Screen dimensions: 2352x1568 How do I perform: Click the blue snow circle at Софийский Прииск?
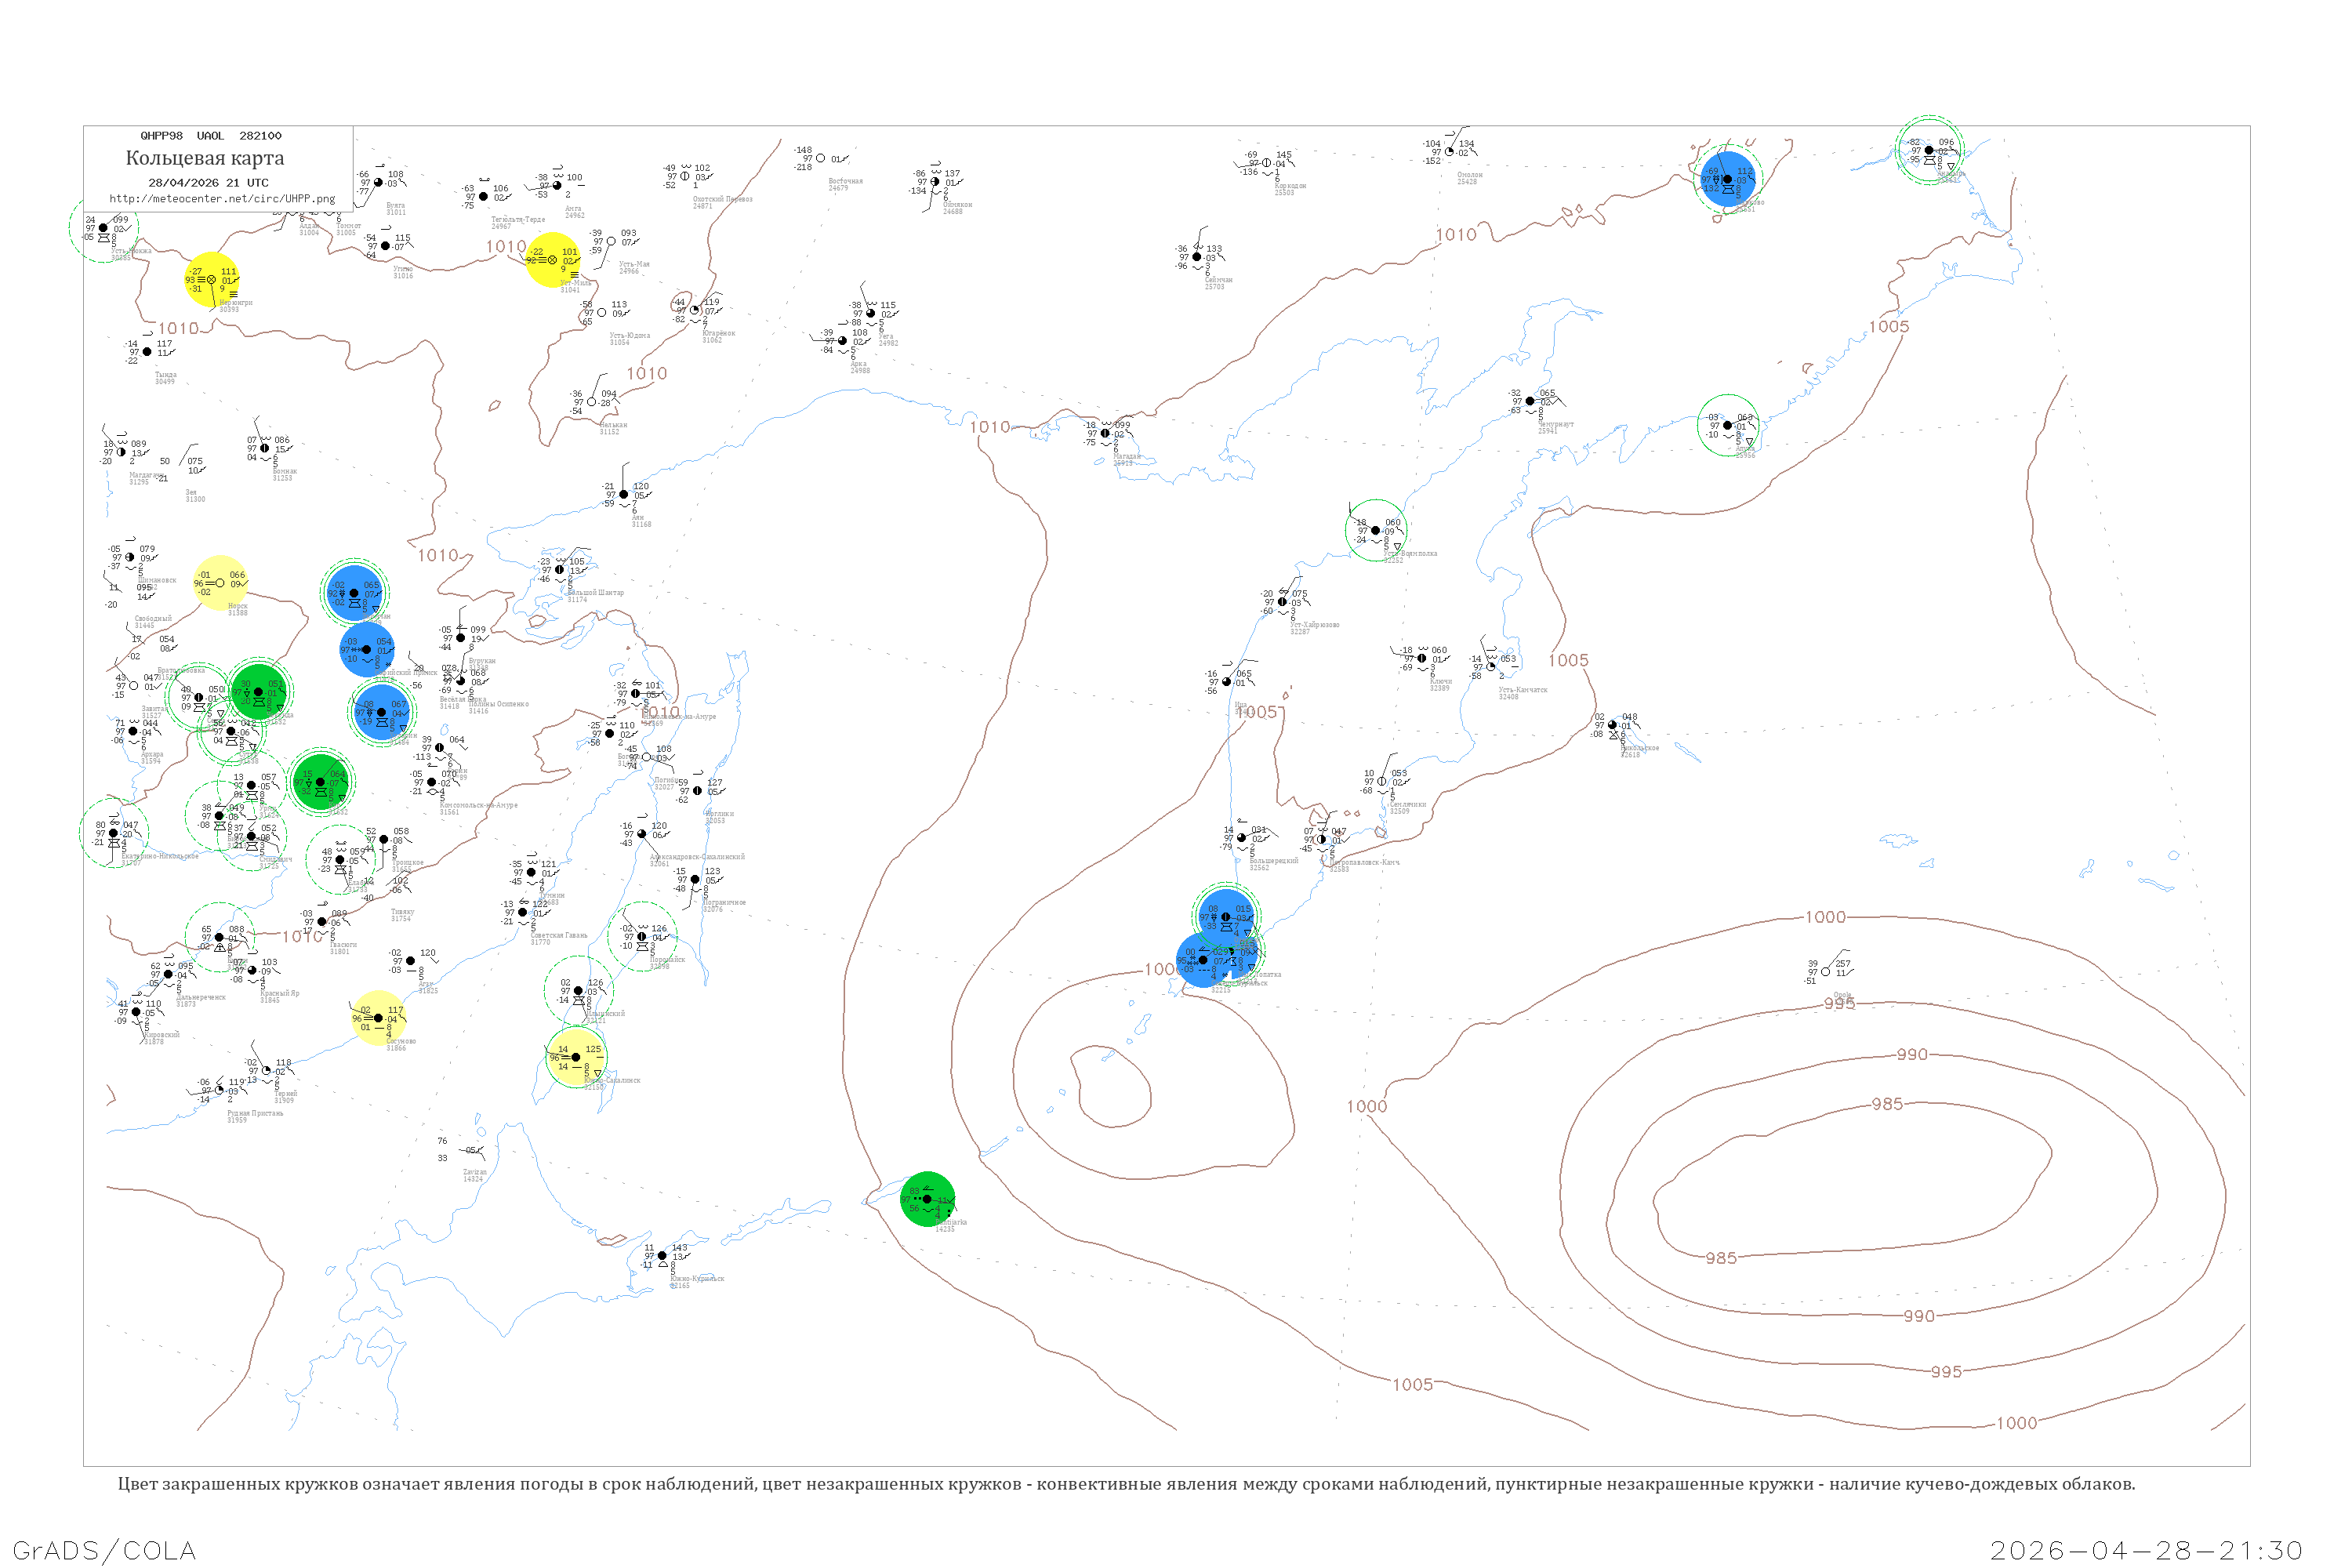(x=367, y=649)
